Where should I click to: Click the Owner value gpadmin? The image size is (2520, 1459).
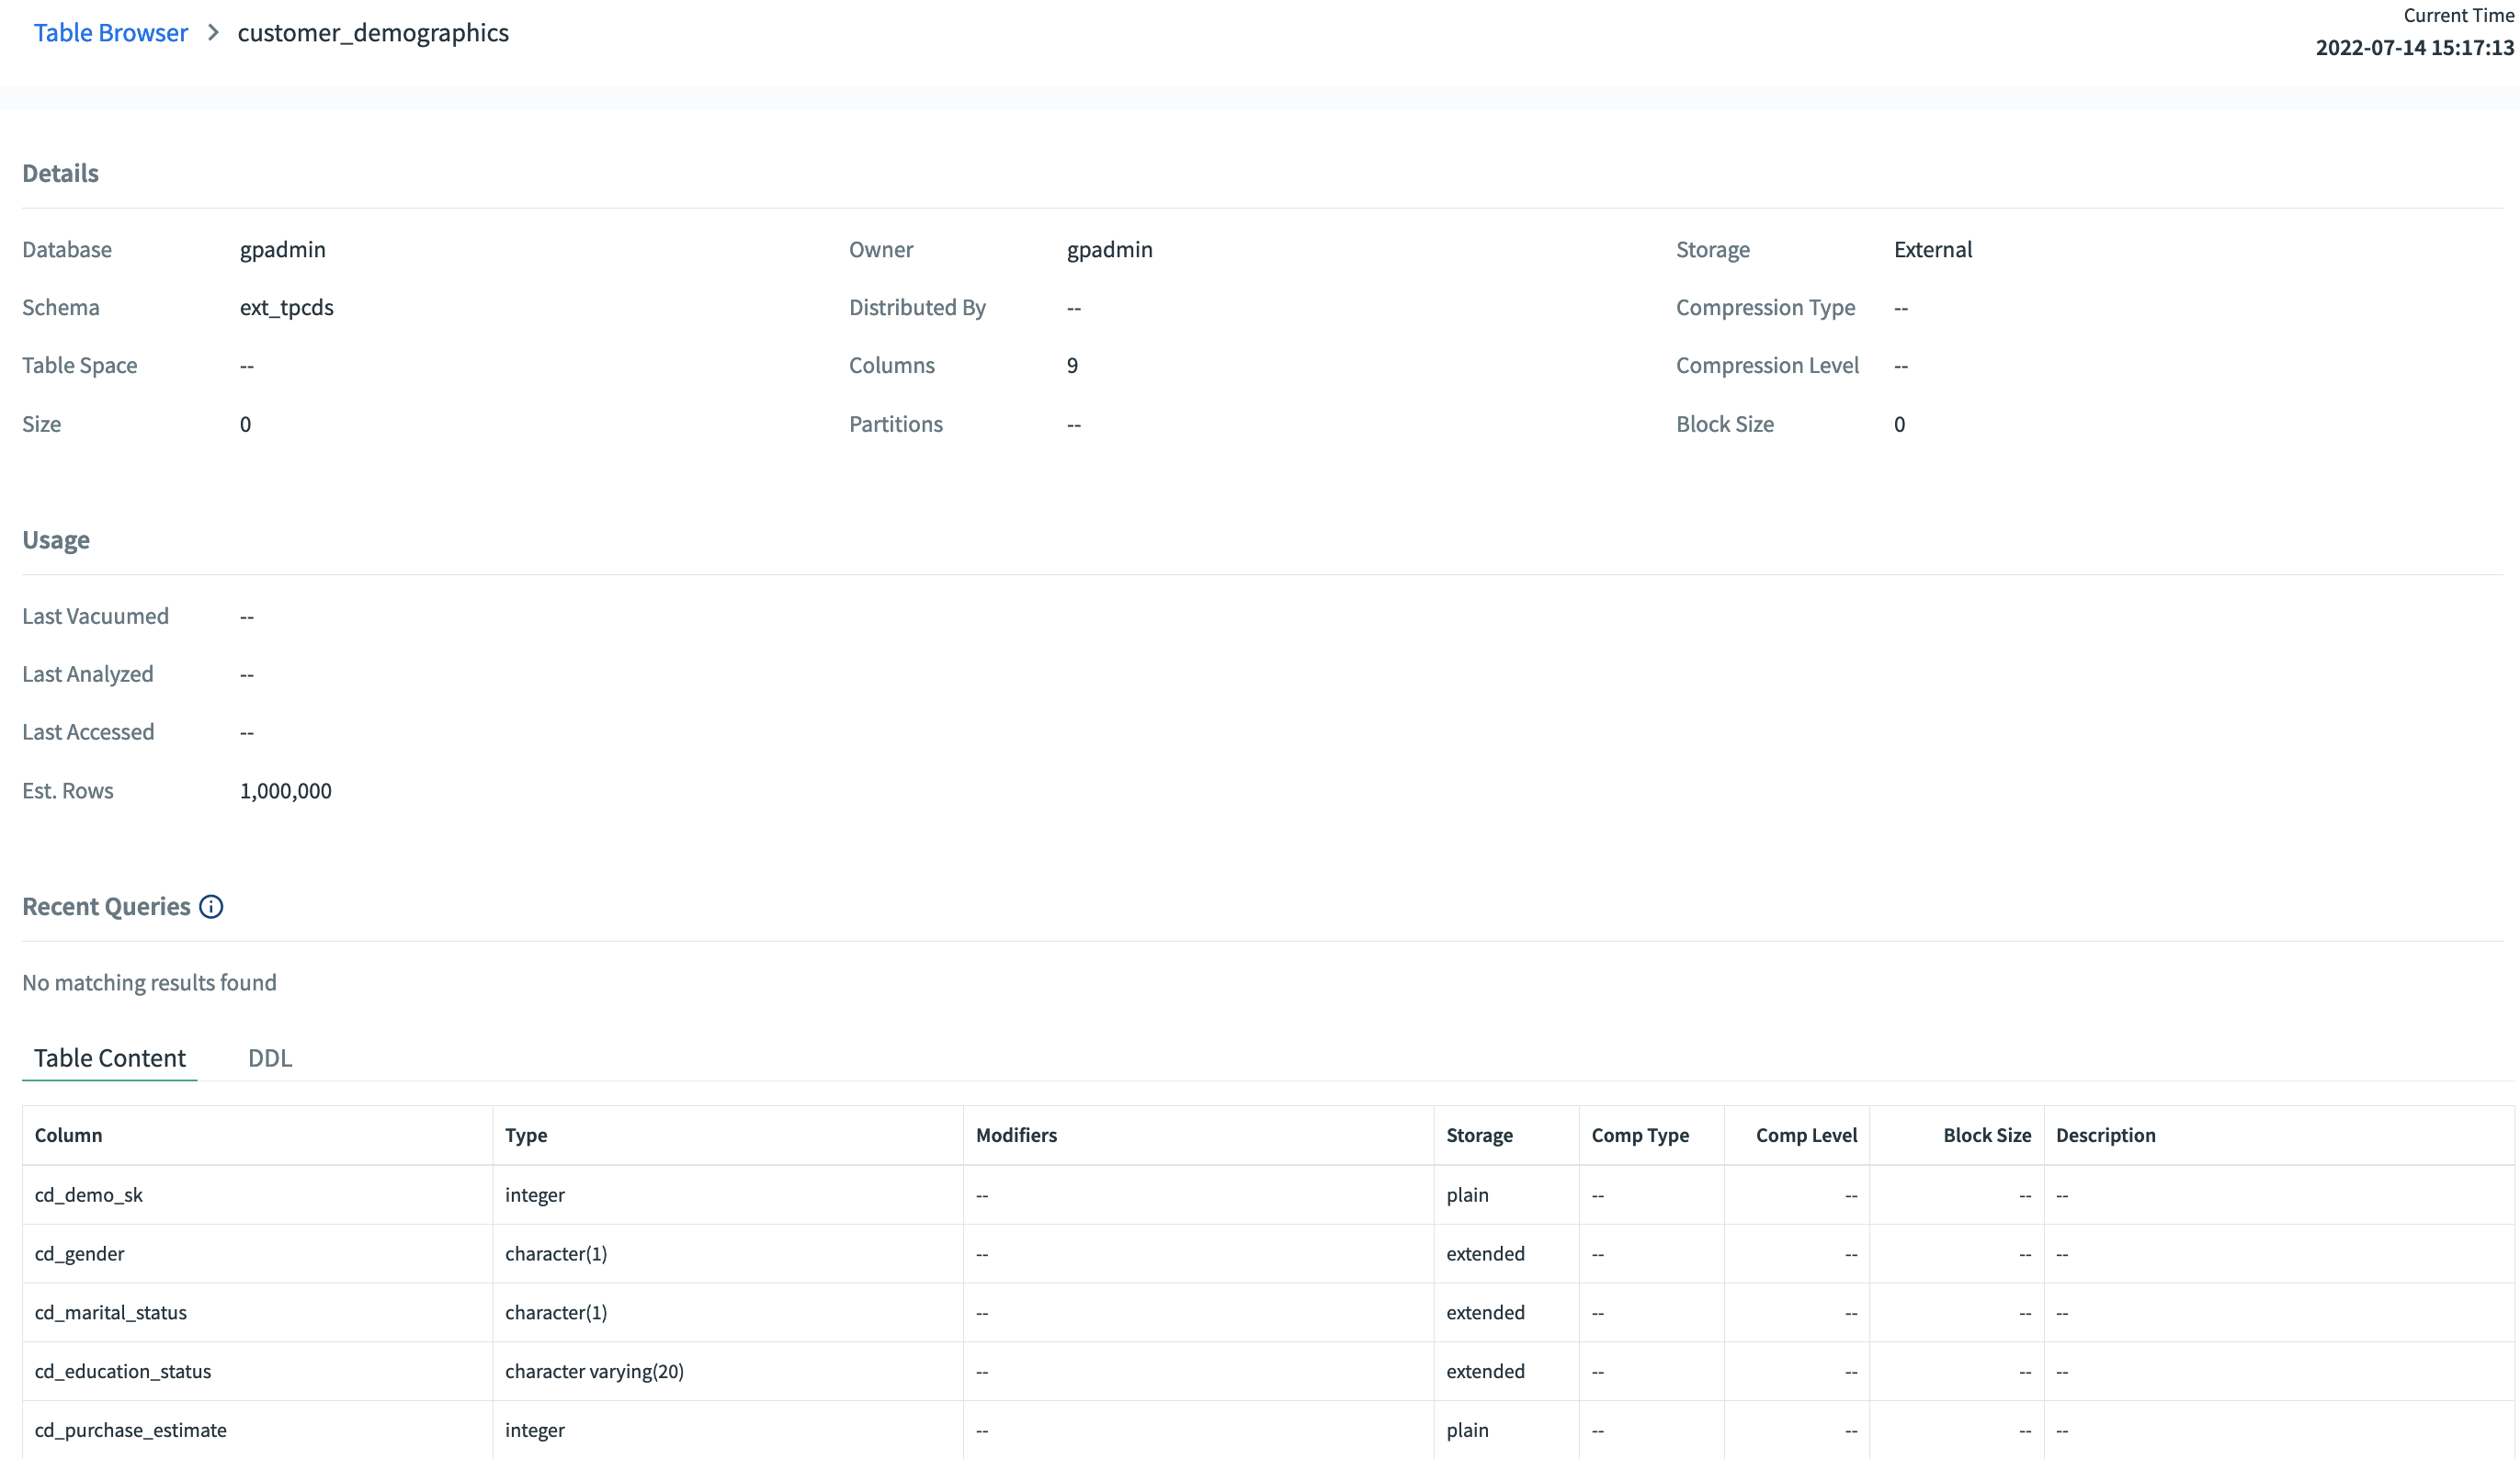coord(1110,249)
